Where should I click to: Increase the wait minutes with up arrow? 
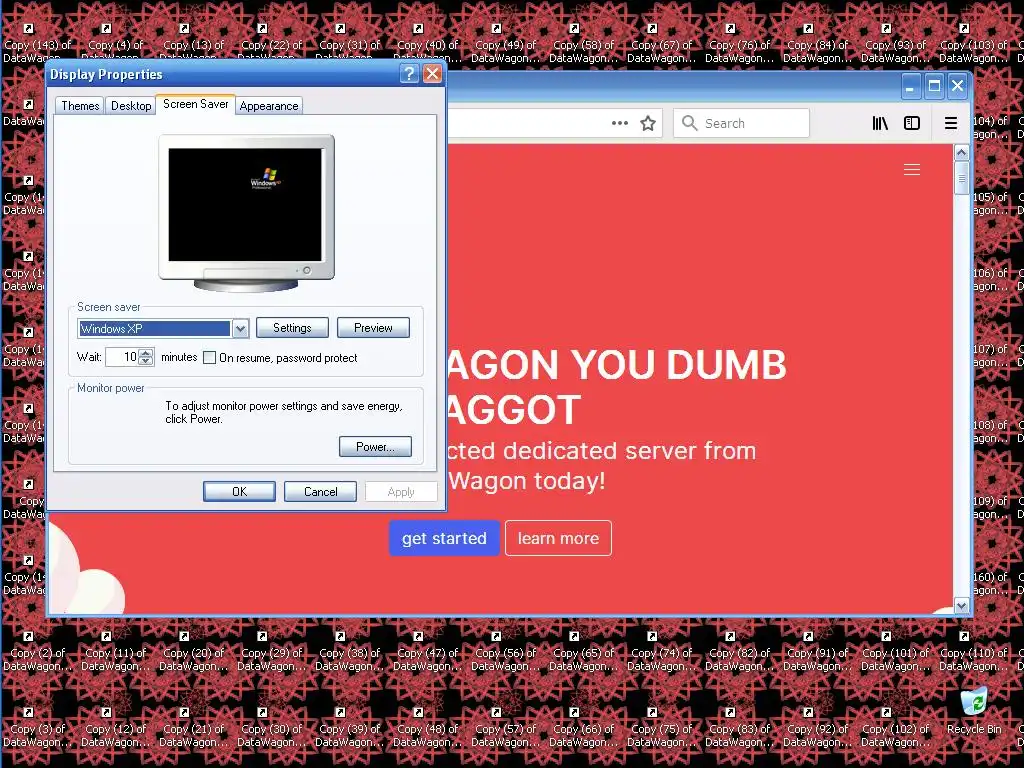point(146,353)
